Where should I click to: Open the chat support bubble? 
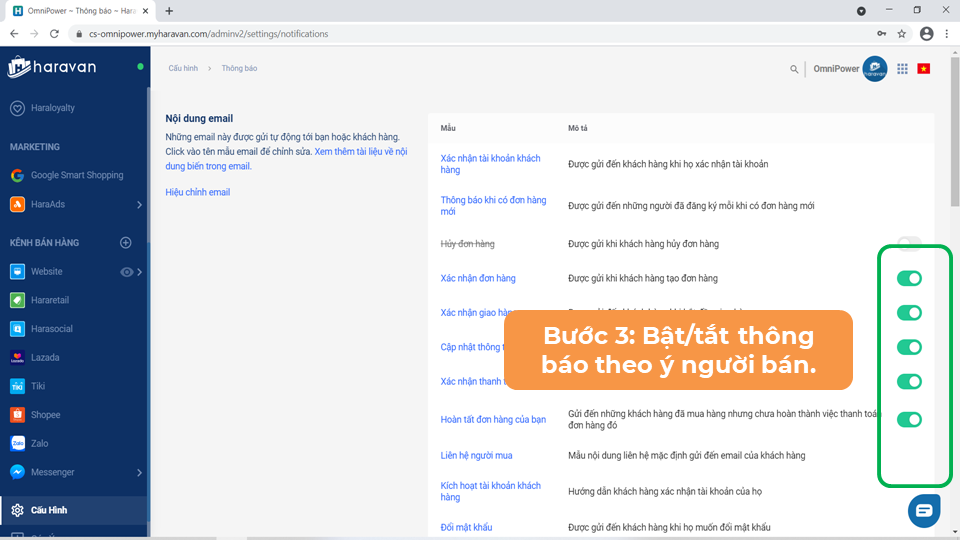(923, 510)
